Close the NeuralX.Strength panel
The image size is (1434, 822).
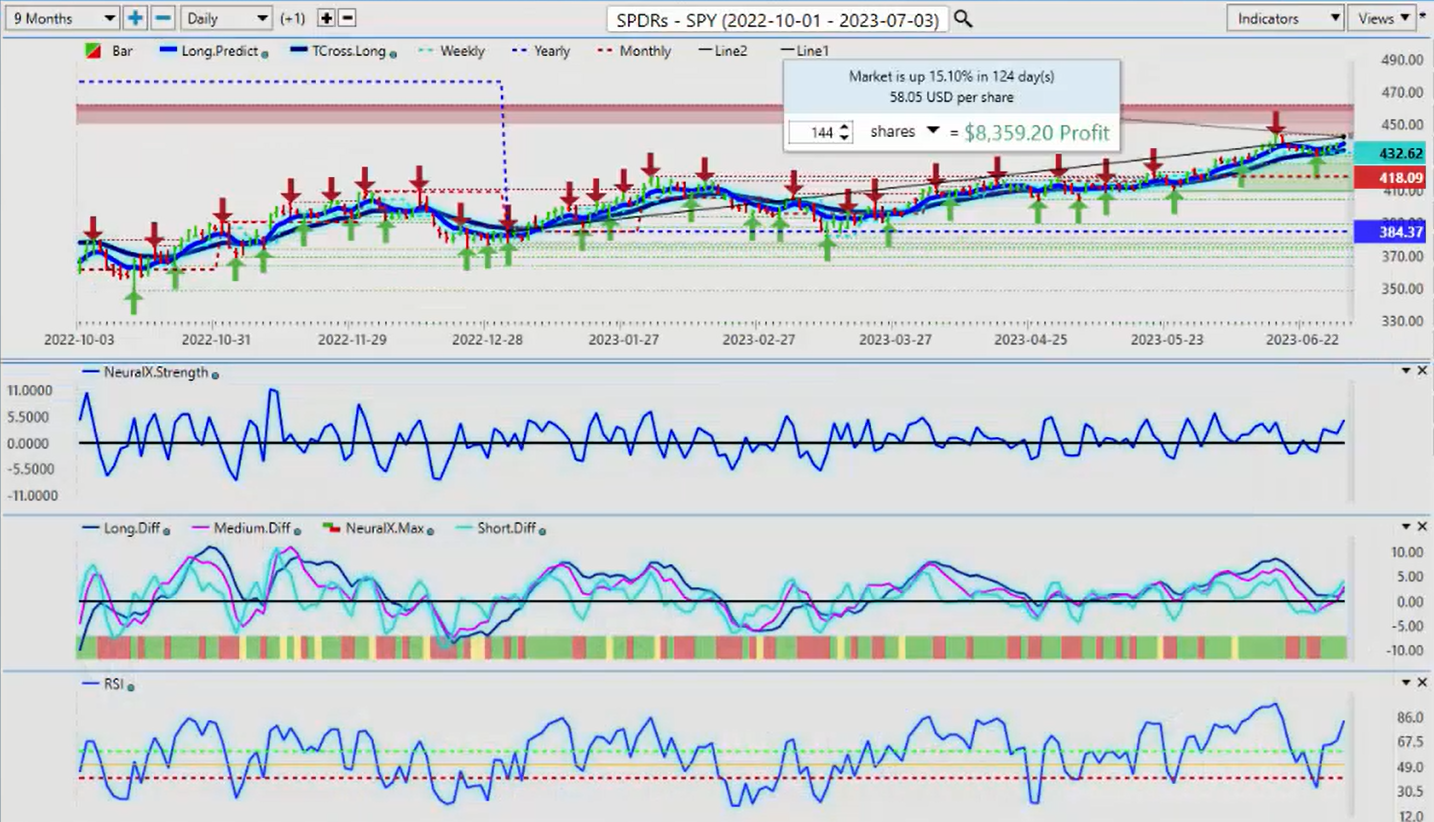(1422, 371)
